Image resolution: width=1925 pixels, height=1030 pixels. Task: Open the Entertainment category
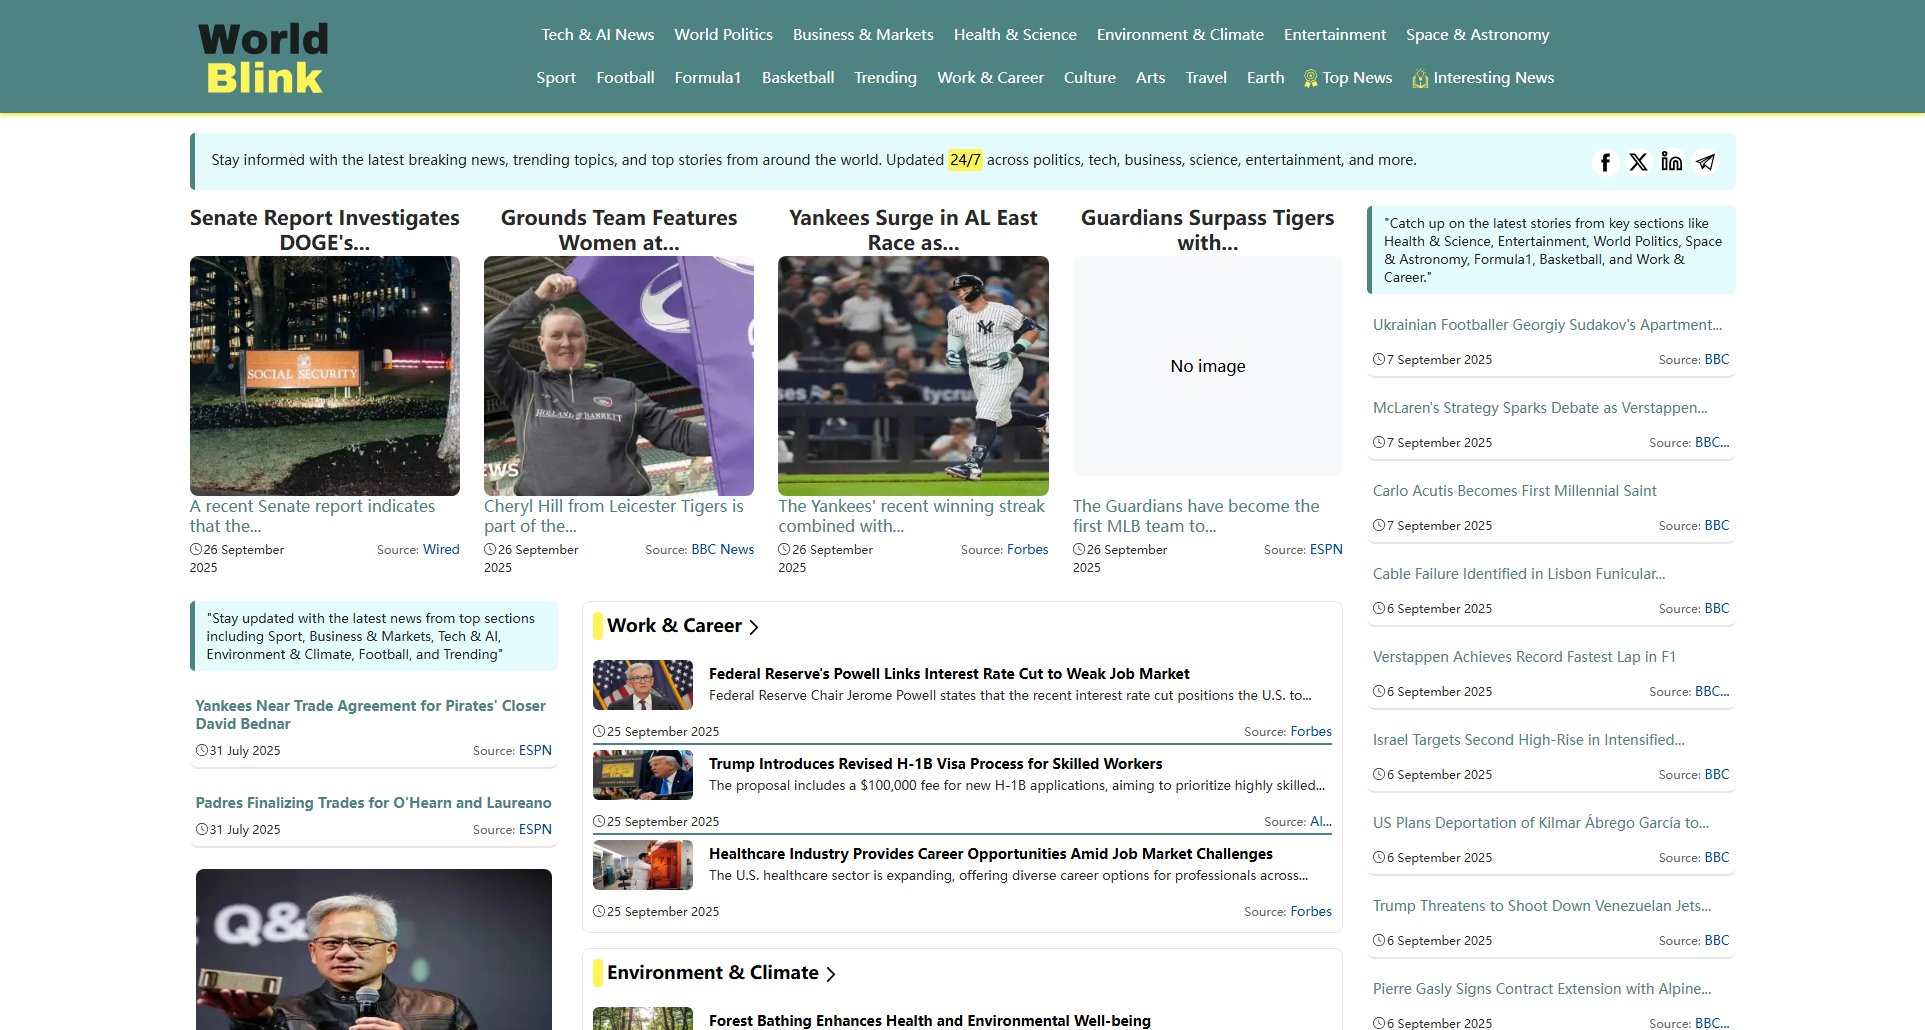(1335, 35)
